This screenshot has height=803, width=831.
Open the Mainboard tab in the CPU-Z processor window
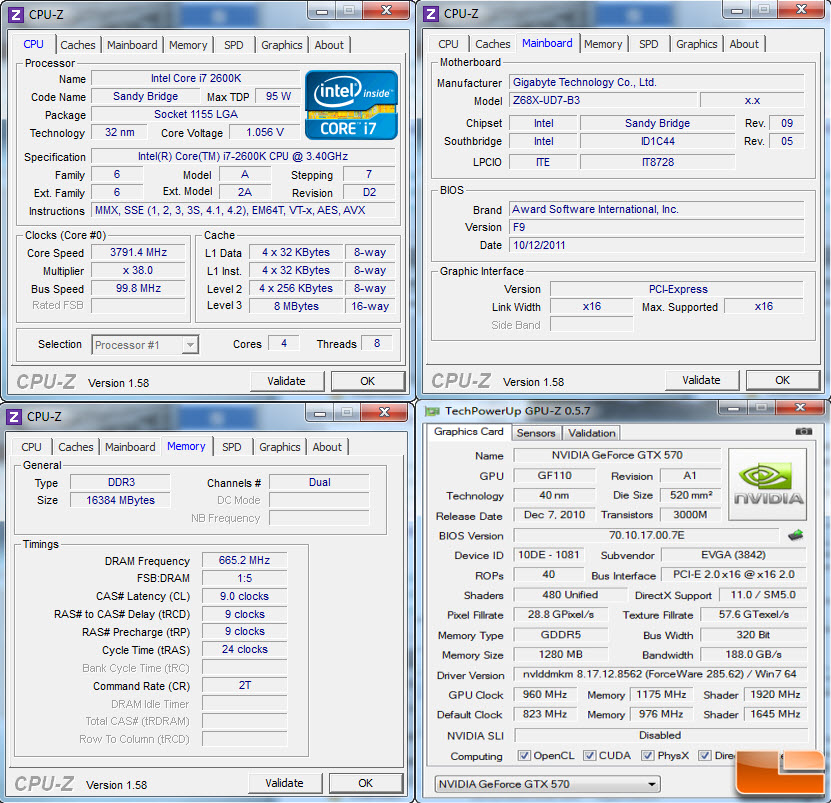coord(132,45)
